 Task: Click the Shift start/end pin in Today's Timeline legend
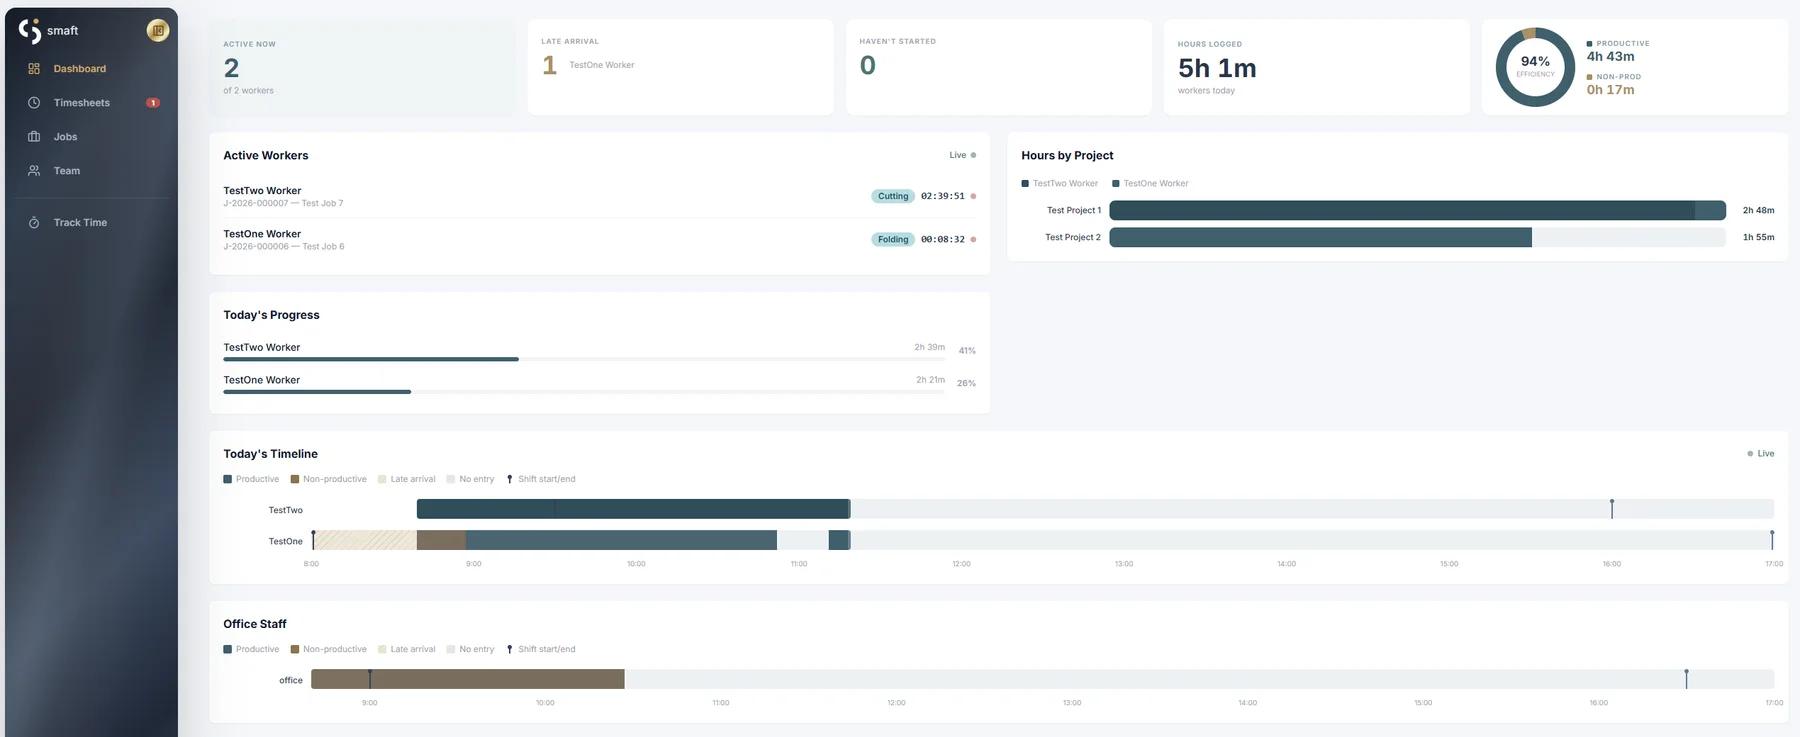510,479
